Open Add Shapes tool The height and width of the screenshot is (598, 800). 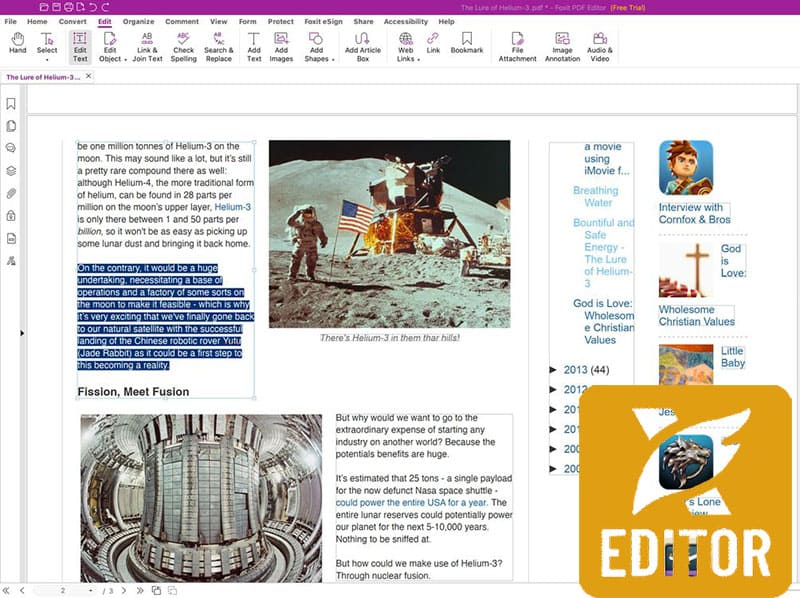[316, 47]
